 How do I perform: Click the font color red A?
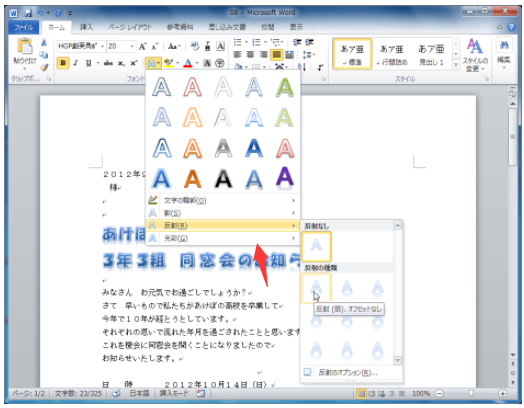point(188,63)
